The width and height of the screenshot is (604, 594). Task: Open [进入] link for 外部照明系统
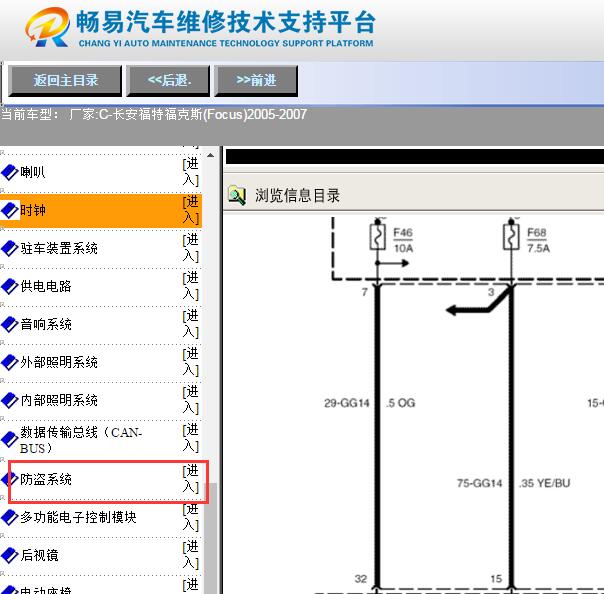pyautogui.click(x=191, y=361)
